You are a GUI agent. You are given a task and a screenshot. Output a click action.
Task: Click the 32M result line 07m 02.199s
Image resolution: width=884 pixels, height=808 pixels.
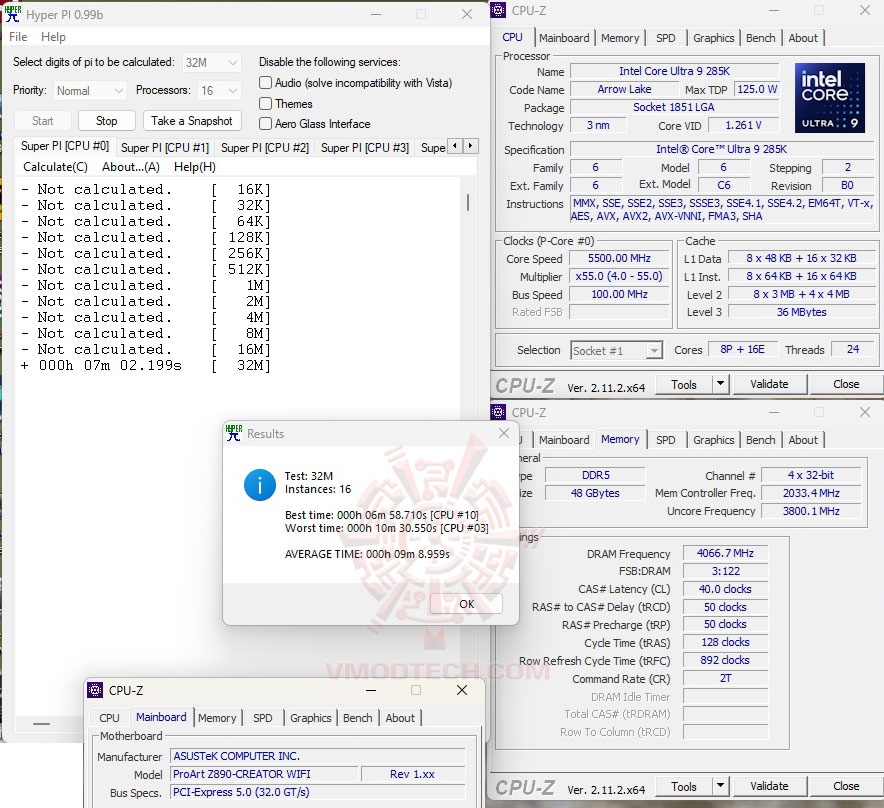146,365
